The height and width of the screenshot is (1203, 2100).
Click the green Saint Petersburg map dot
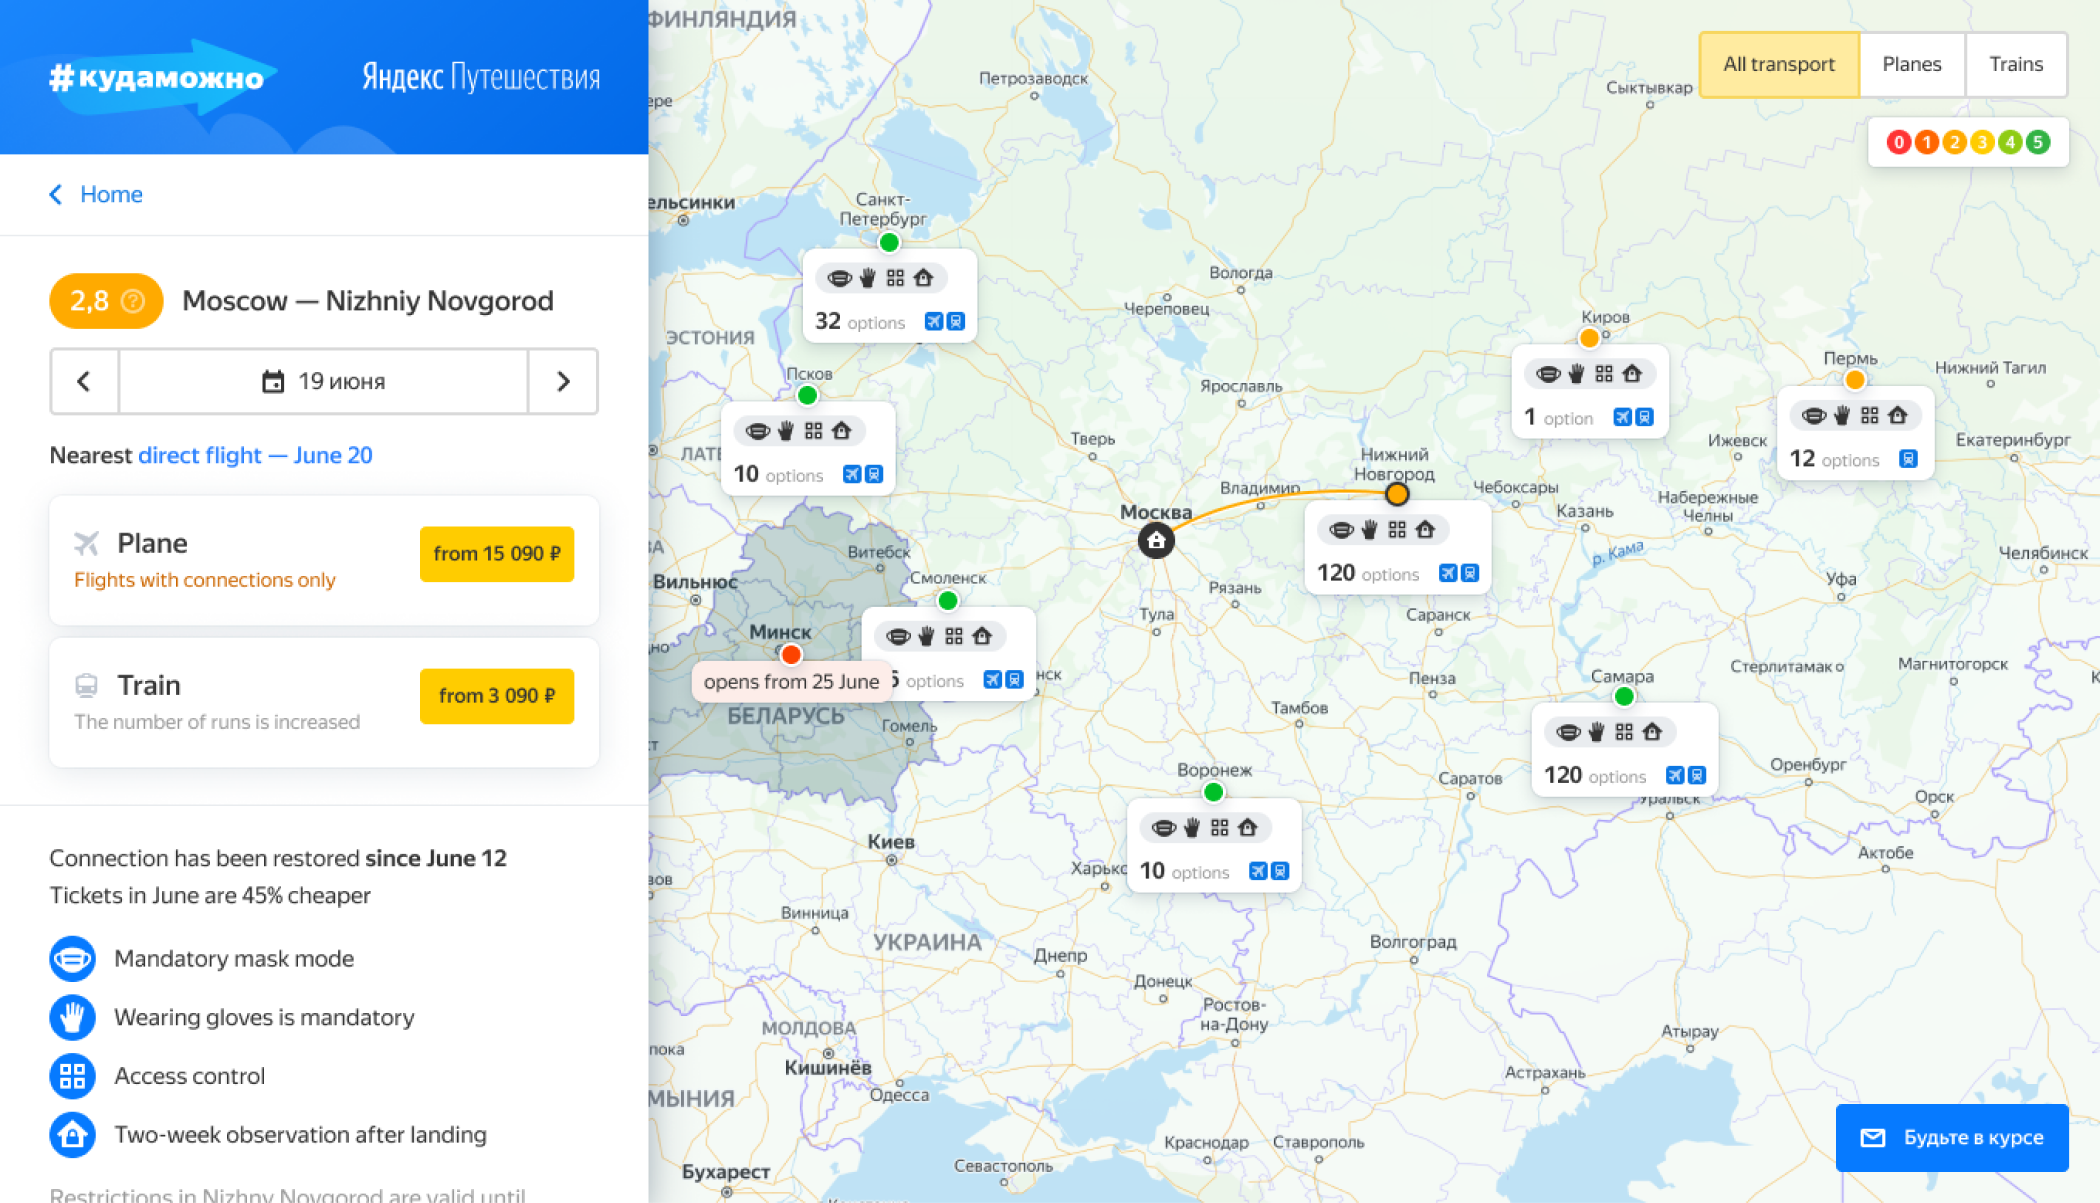coord(888,242)
